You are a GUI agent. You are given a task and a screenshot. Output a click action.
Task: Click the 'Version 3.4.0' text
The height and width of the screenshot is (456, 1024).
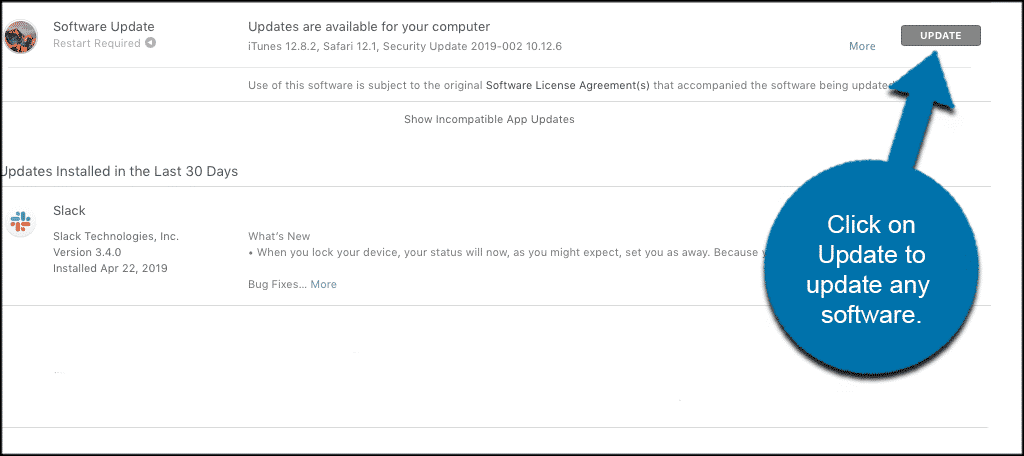pyautogui.click(x=87, y=252)
